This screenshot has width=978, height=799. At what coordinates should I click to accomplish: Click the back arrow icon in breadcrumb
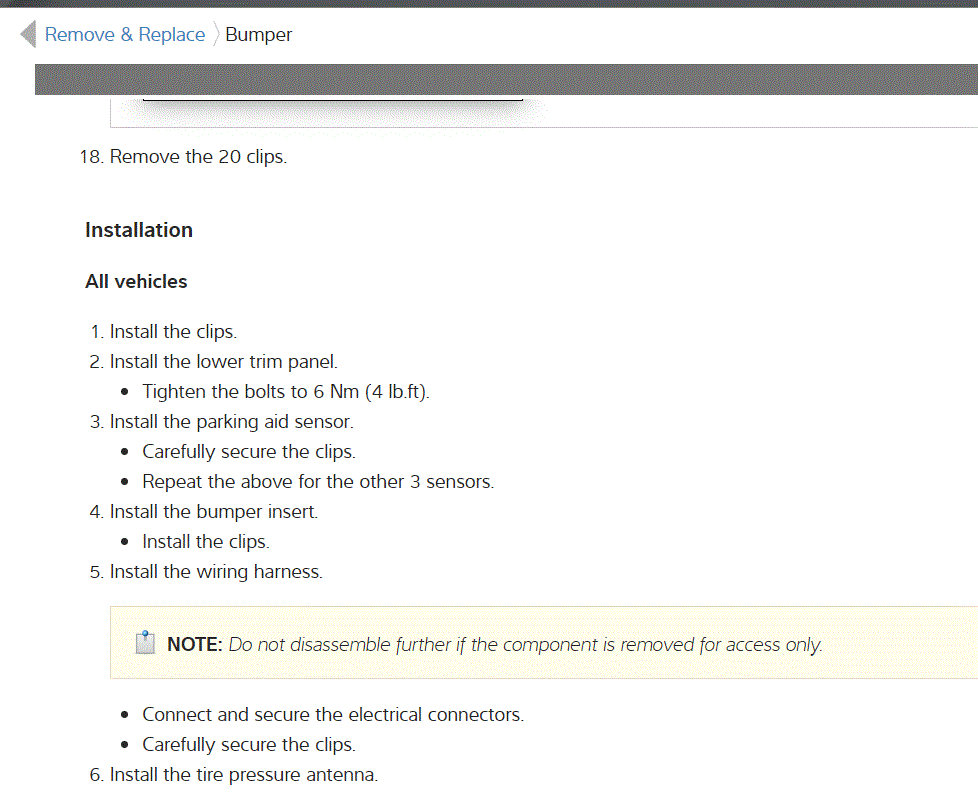point(27,35)
